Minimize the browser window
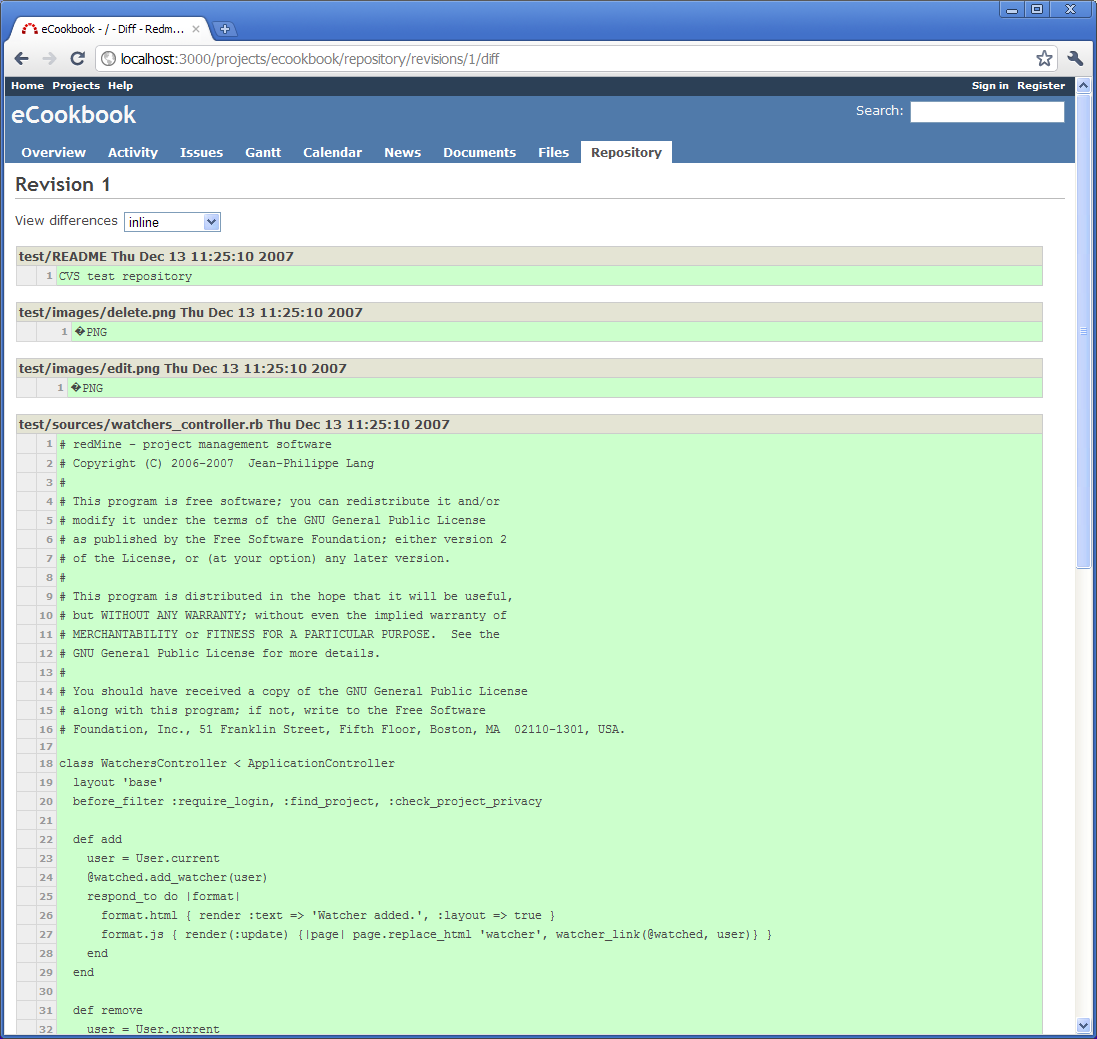 (1012, 10)
